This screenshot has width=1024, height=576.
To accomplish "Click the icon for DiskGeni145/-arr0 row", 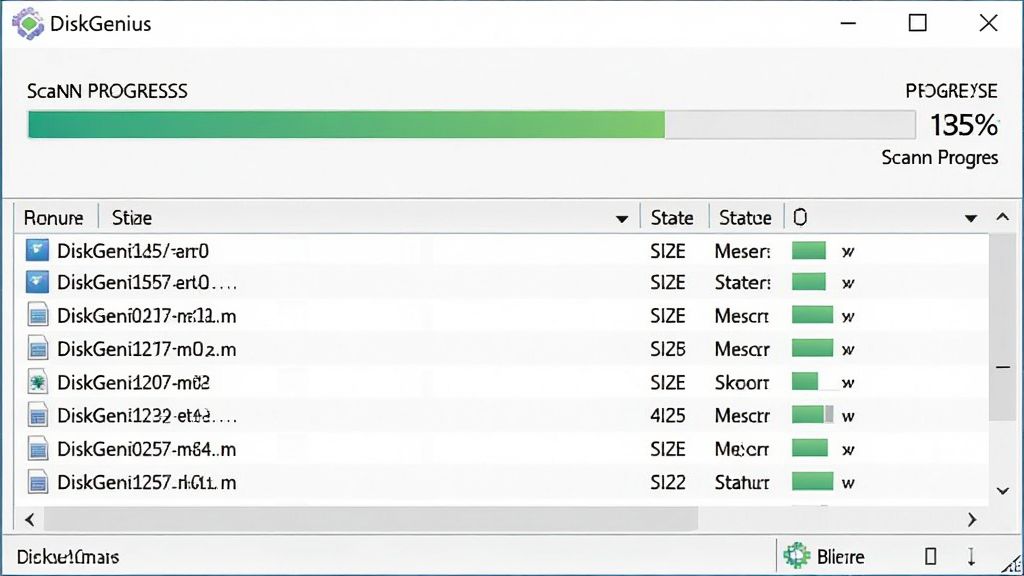I will [x=37, y=250].
